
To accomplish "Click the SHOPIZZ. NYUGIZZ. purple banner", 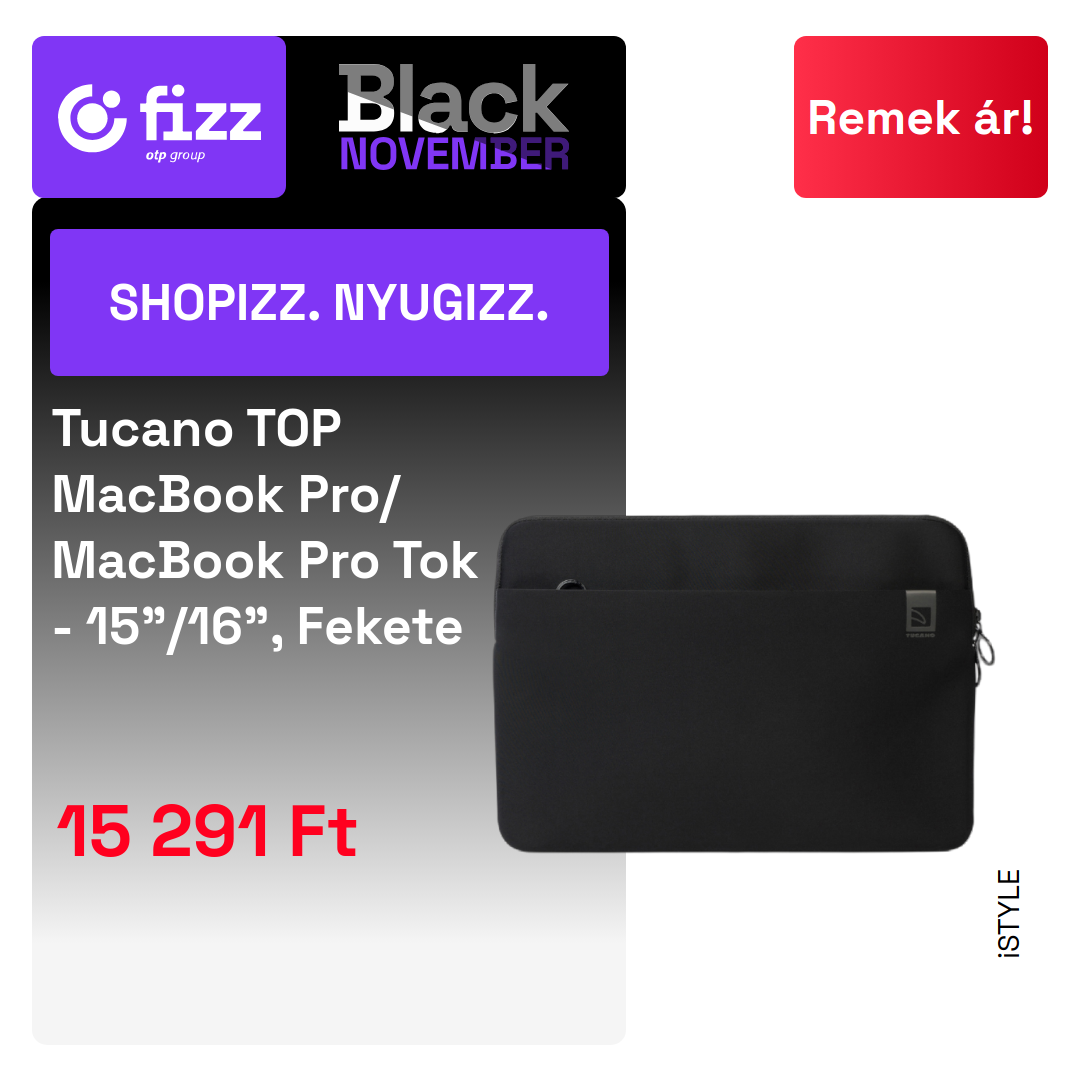I will point(329,302).
